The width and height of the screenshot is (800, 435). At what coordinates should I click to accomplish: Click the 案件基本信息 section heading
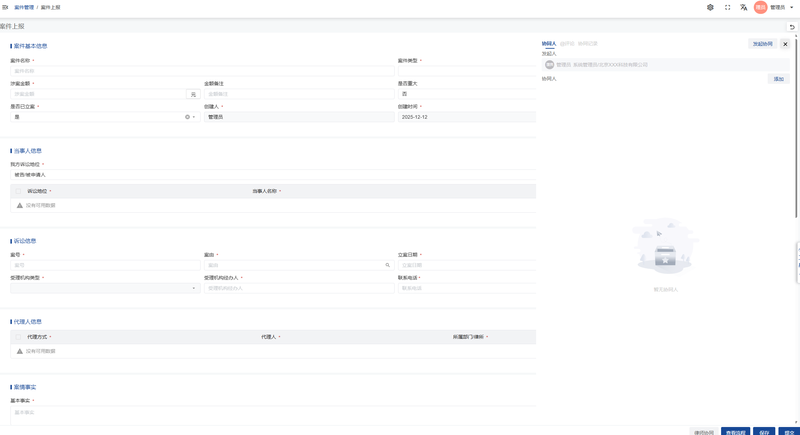click(30, 46)
